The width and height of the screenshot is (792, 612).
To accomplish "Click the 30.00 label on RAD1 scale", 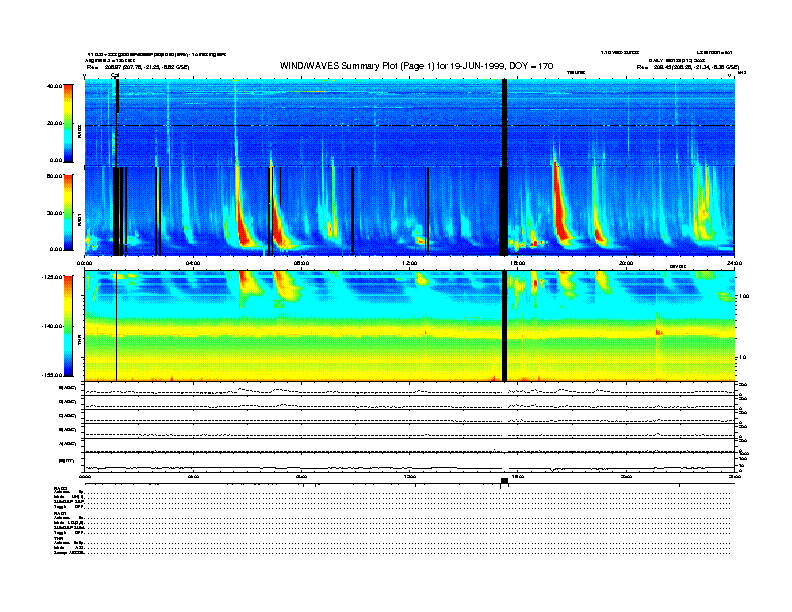I will pyautogui.click(x=54, y=213).
